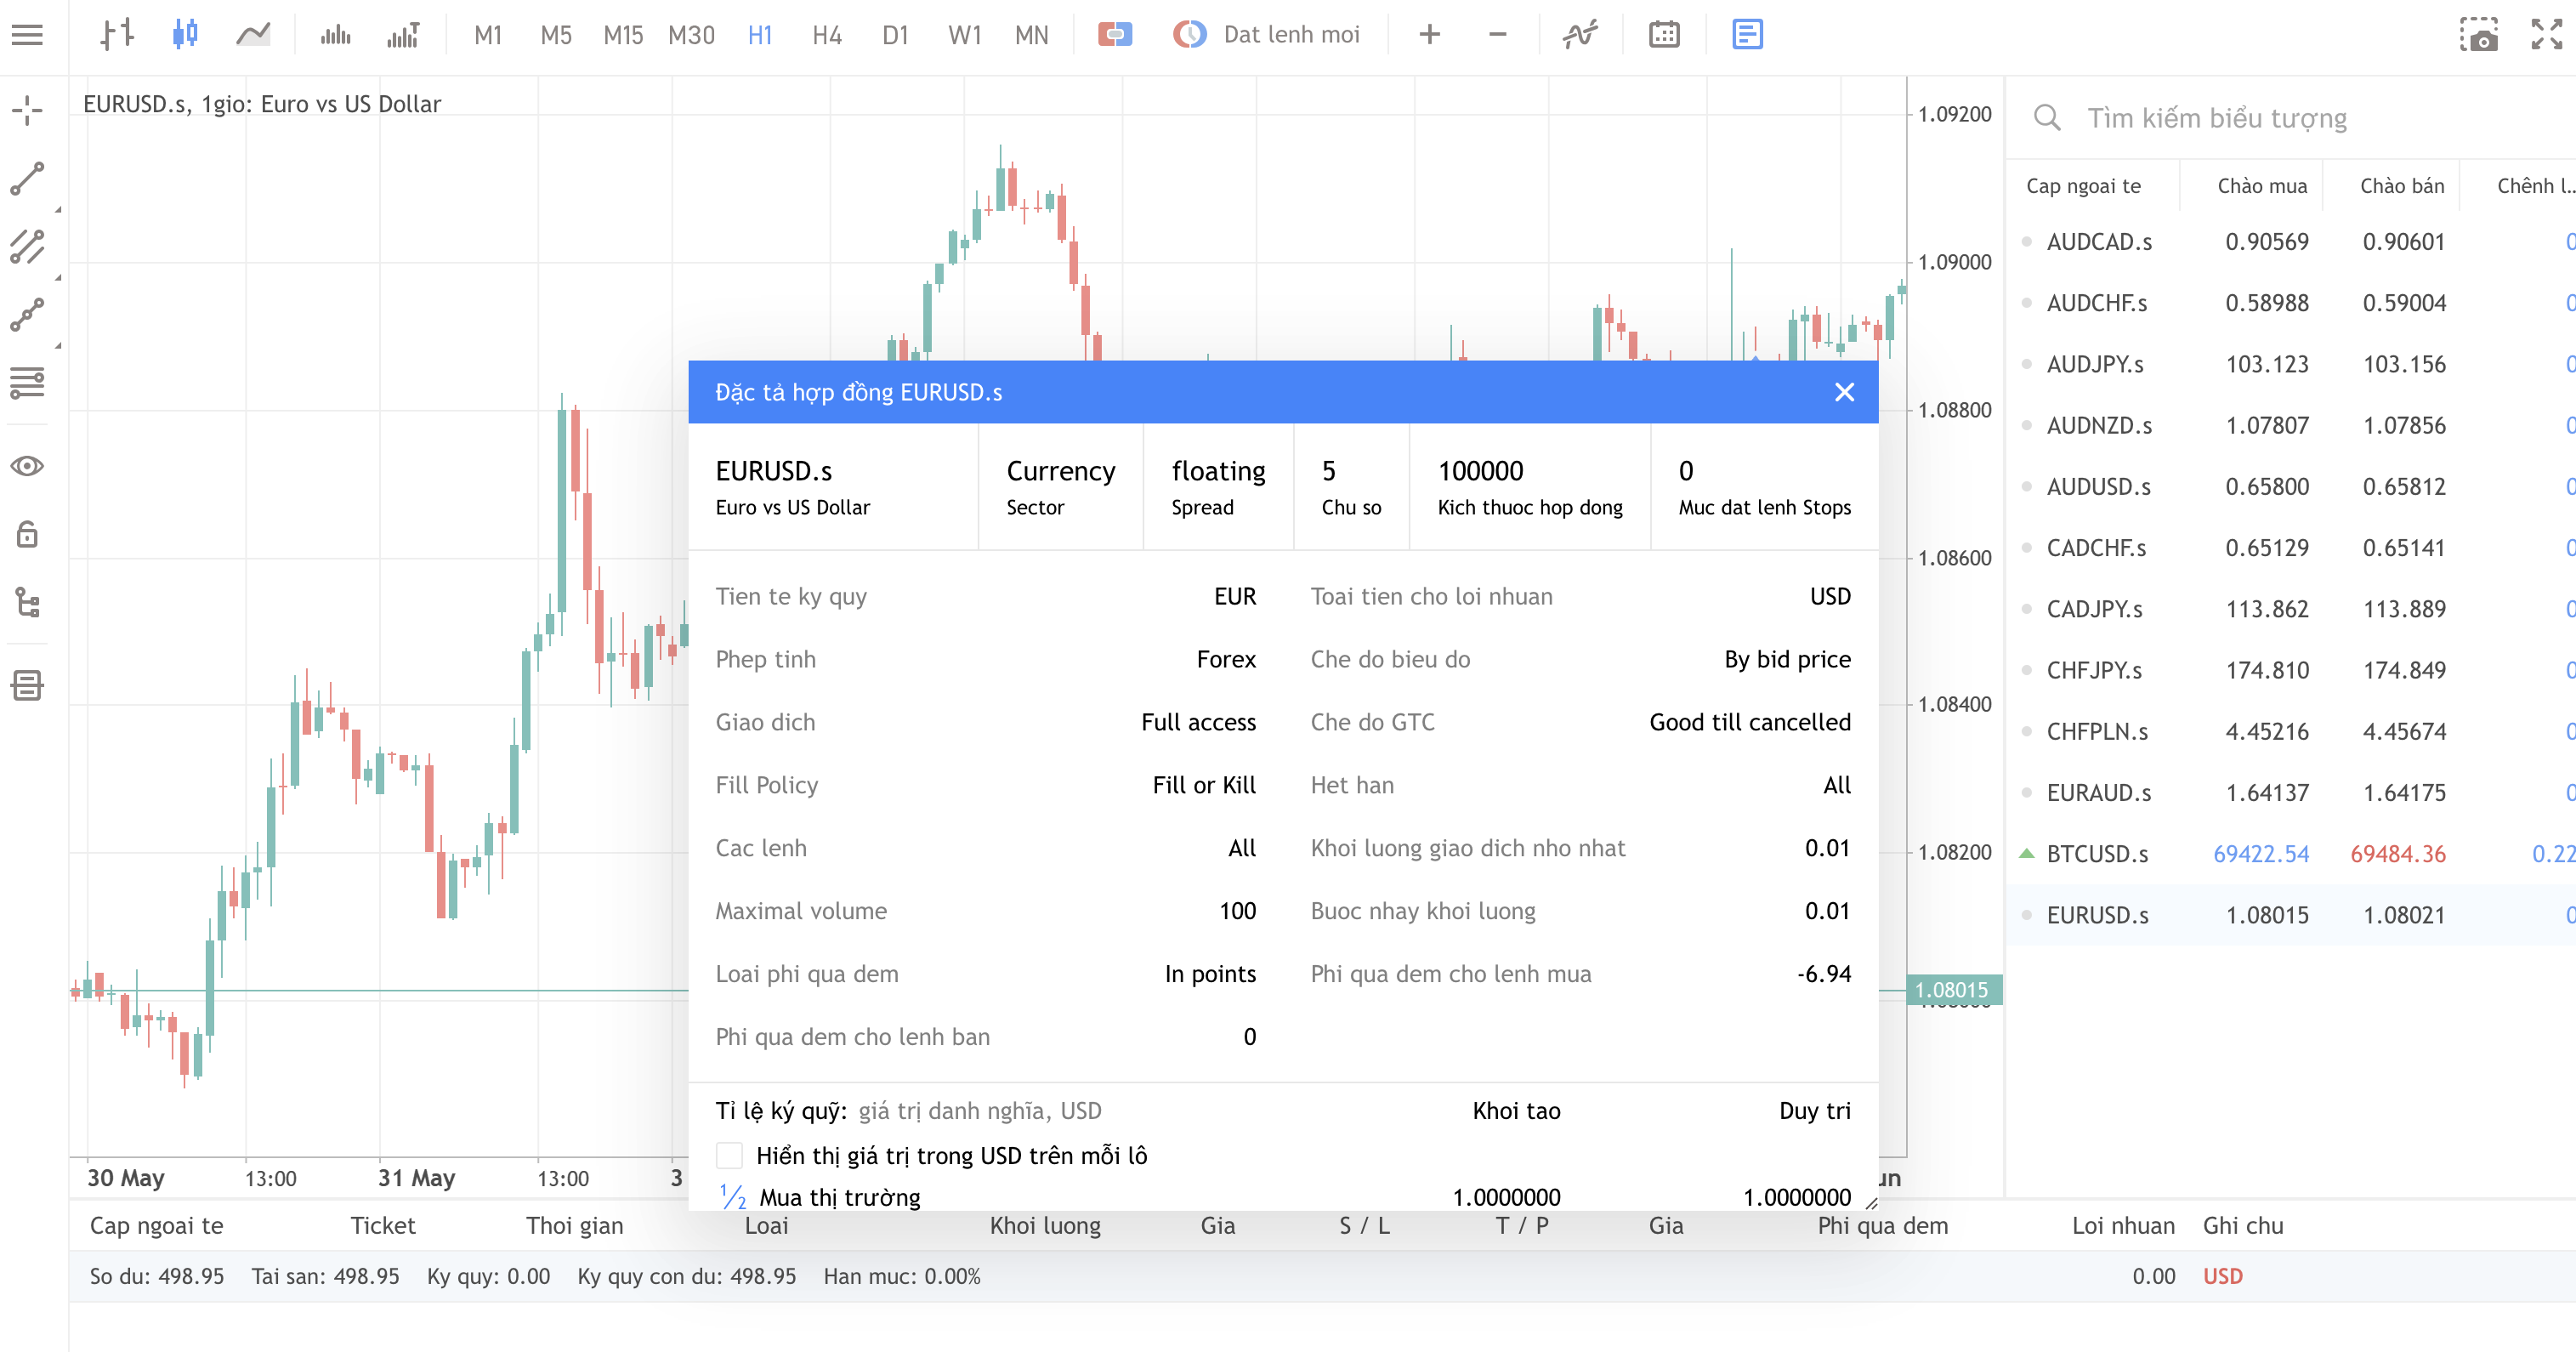Open the object tree list icon
This screenshot has width=2576, height=1352.
click(x=27, y=602)
